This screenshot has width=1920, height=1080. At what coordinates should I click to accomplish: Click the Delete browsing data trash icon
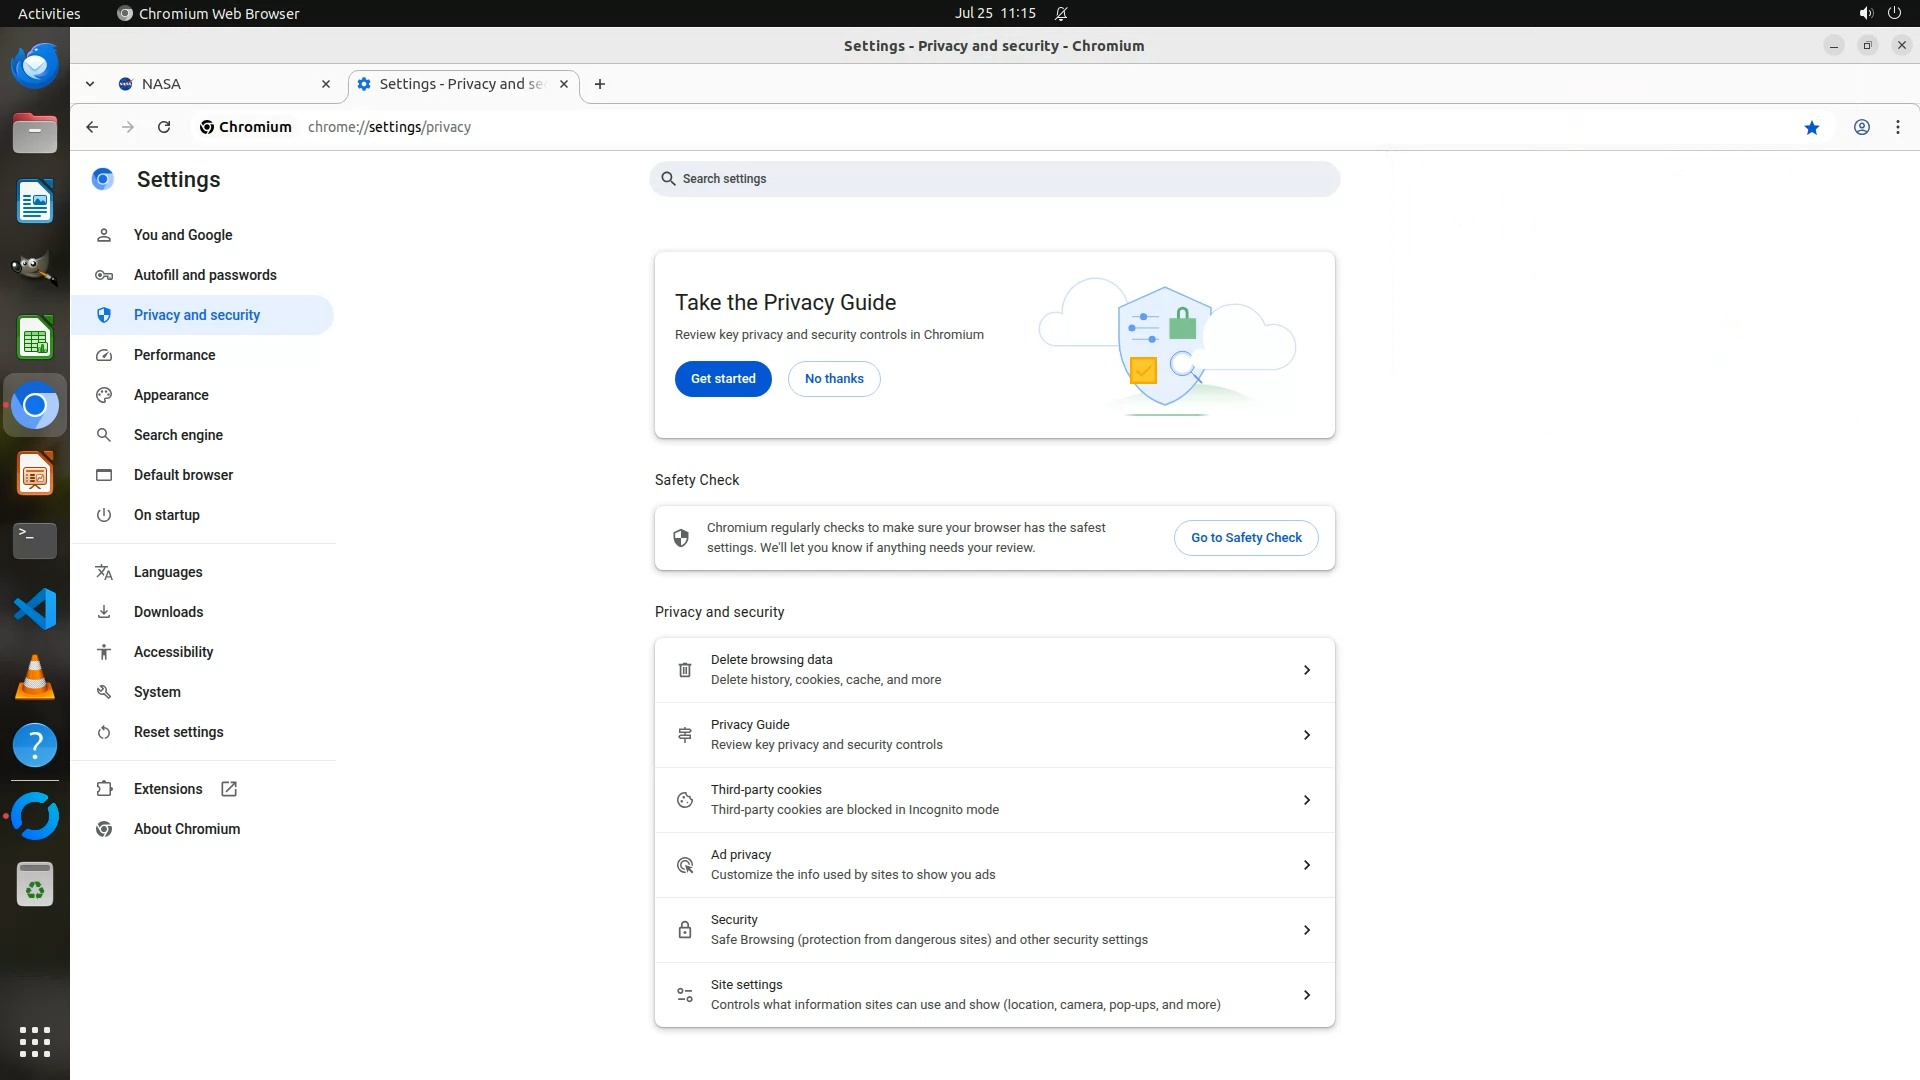pos(685,670)
